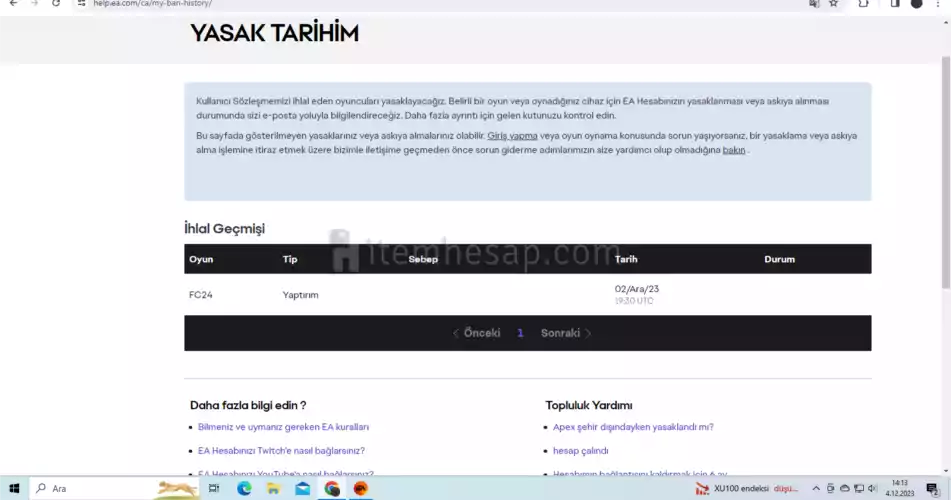Click the browser reload button
Viewport: 951px width, 500px height.
[x=55, y=4]
